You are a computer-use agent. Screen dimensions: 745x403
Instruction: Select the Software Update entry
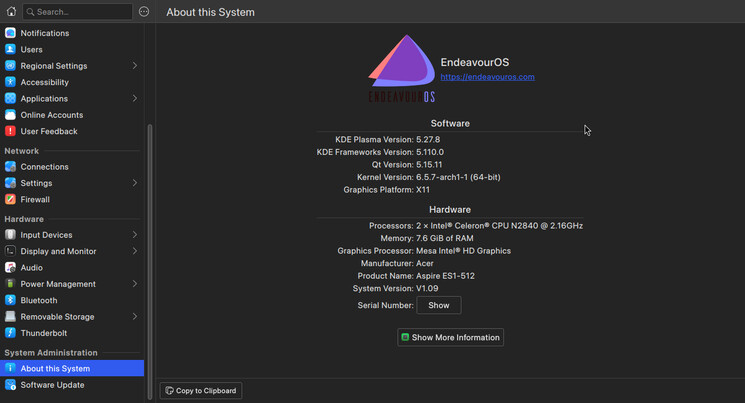72,384
